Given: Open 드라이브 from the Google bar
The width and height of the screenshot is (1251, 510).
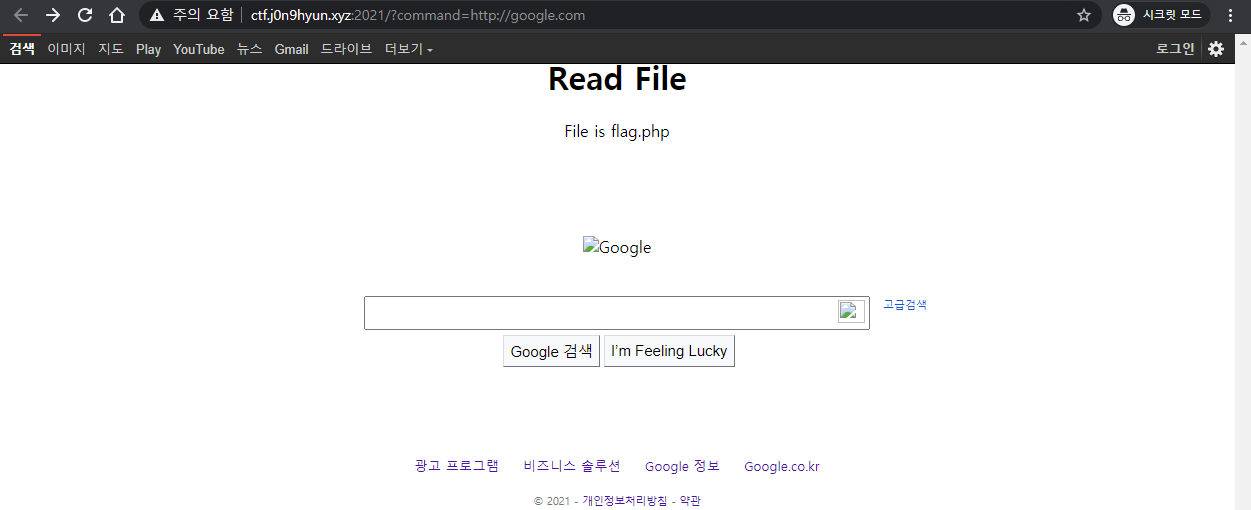Looking at the screenshot, I should 346,49.
